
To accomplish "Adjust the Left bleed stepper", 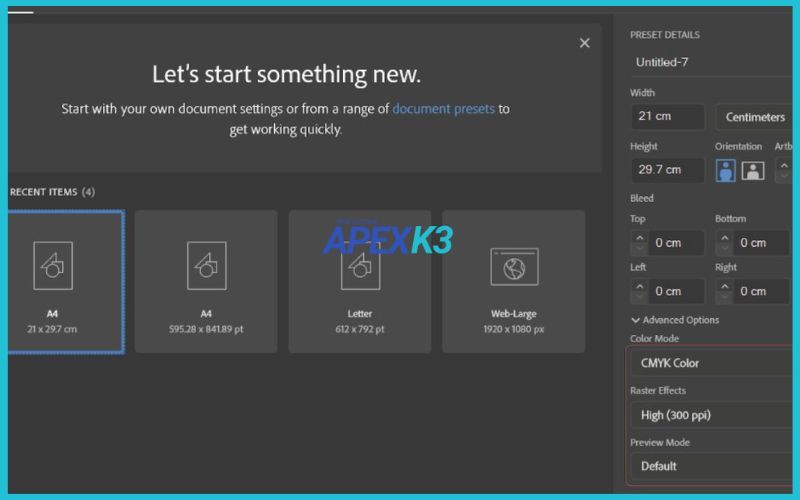I will (638, 291).
